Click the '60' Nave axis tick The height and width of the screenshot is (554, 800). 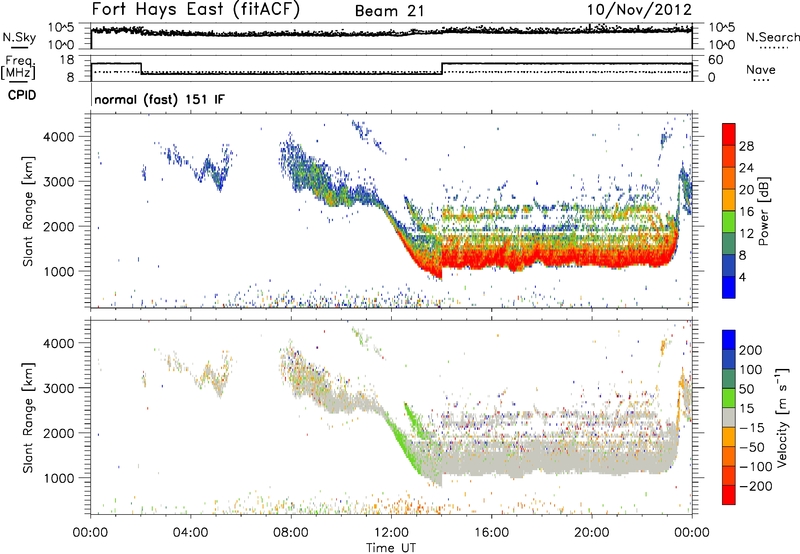click(x=715, y=60)
